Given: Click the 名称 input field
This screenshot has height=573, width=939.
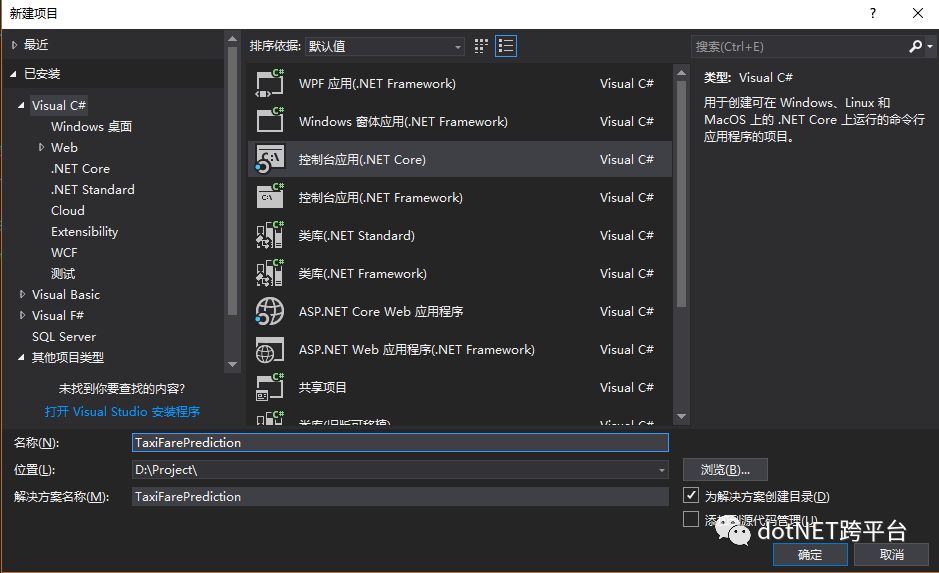Looking at the screenshot, I should [400, 442].
